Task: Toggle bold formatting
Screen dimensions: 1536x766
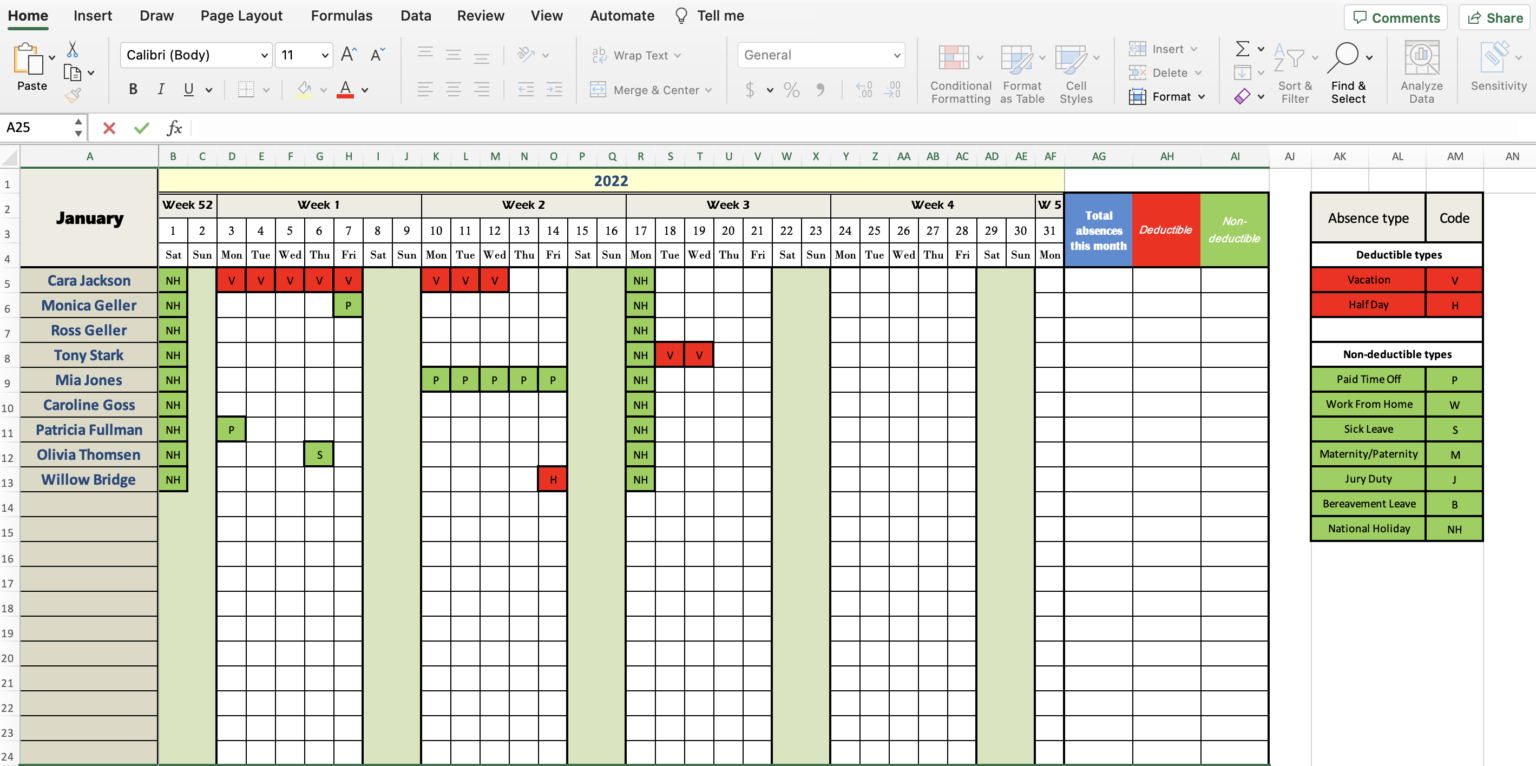Action: (x=132, y=89)
